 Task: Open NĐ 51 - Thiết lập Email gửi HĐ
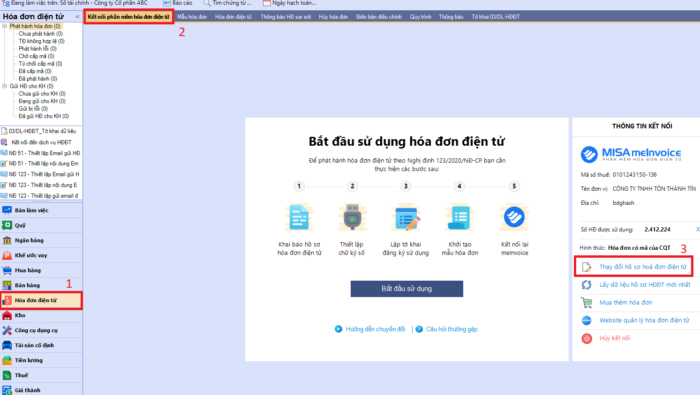point(41,153)
